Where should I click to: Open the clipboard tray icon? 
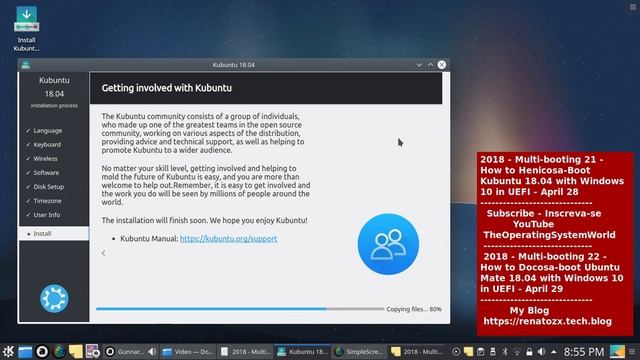pos(480,351)
